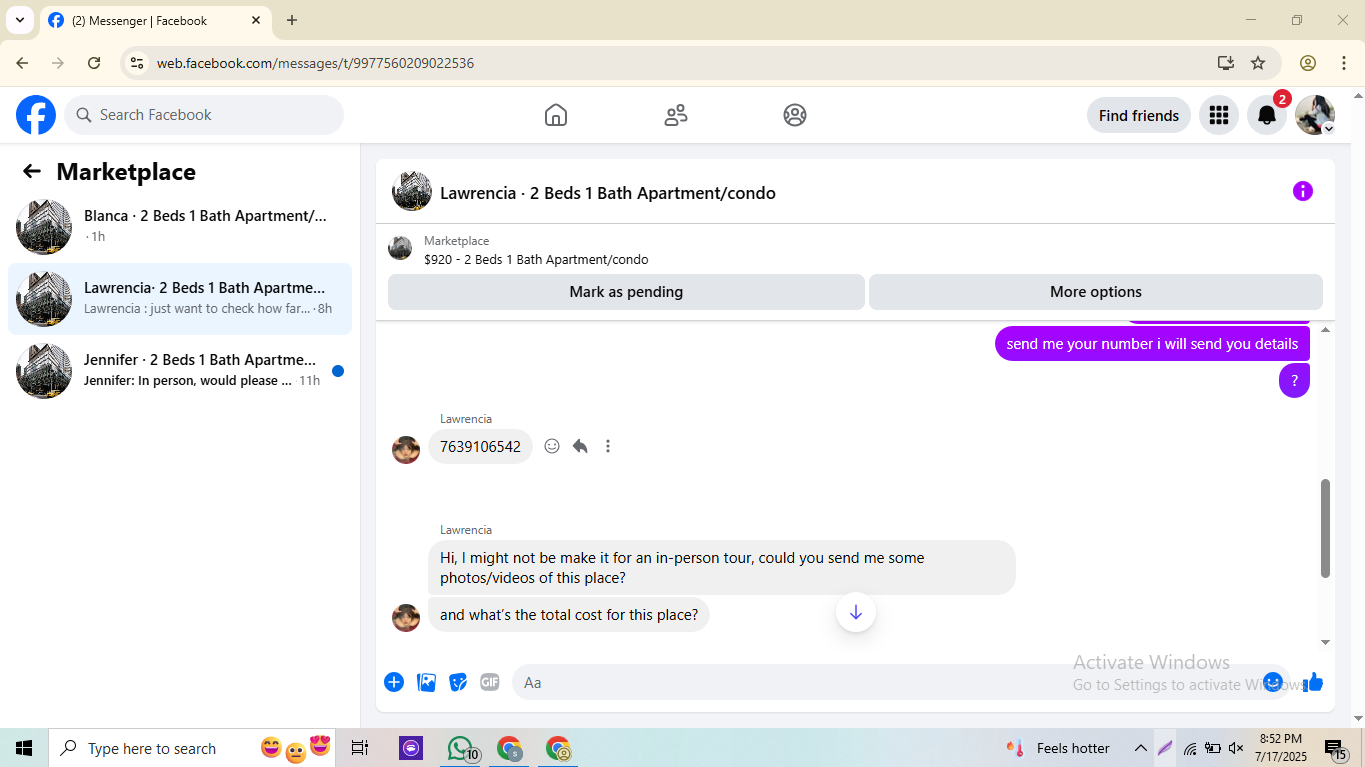
Task: Click chat scrollbar up arrow
Action: tap(1326, 330)
